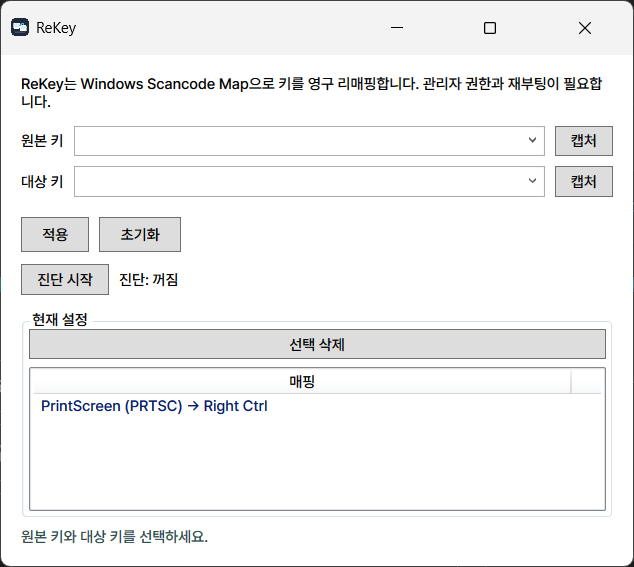Maximize the ReKey window
Screen dimensions: 634x567
tap(490, 28)
